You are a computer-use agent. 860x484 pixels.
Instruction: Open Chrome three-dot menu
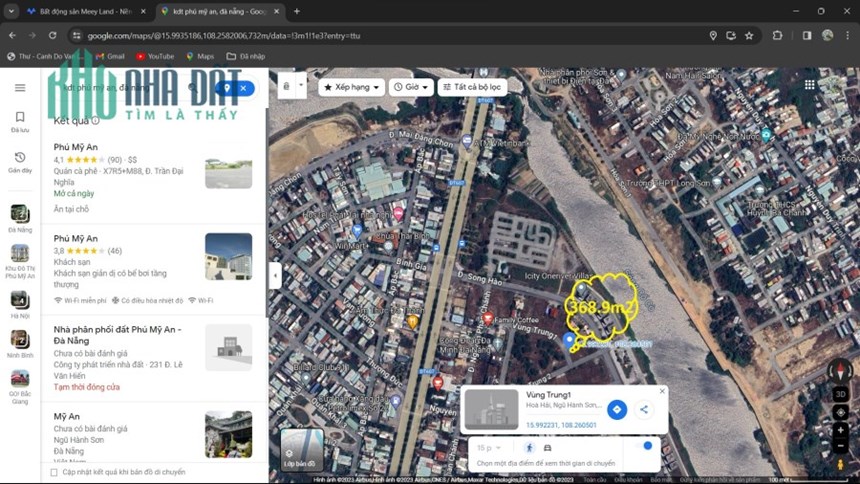tap(848, 36)
